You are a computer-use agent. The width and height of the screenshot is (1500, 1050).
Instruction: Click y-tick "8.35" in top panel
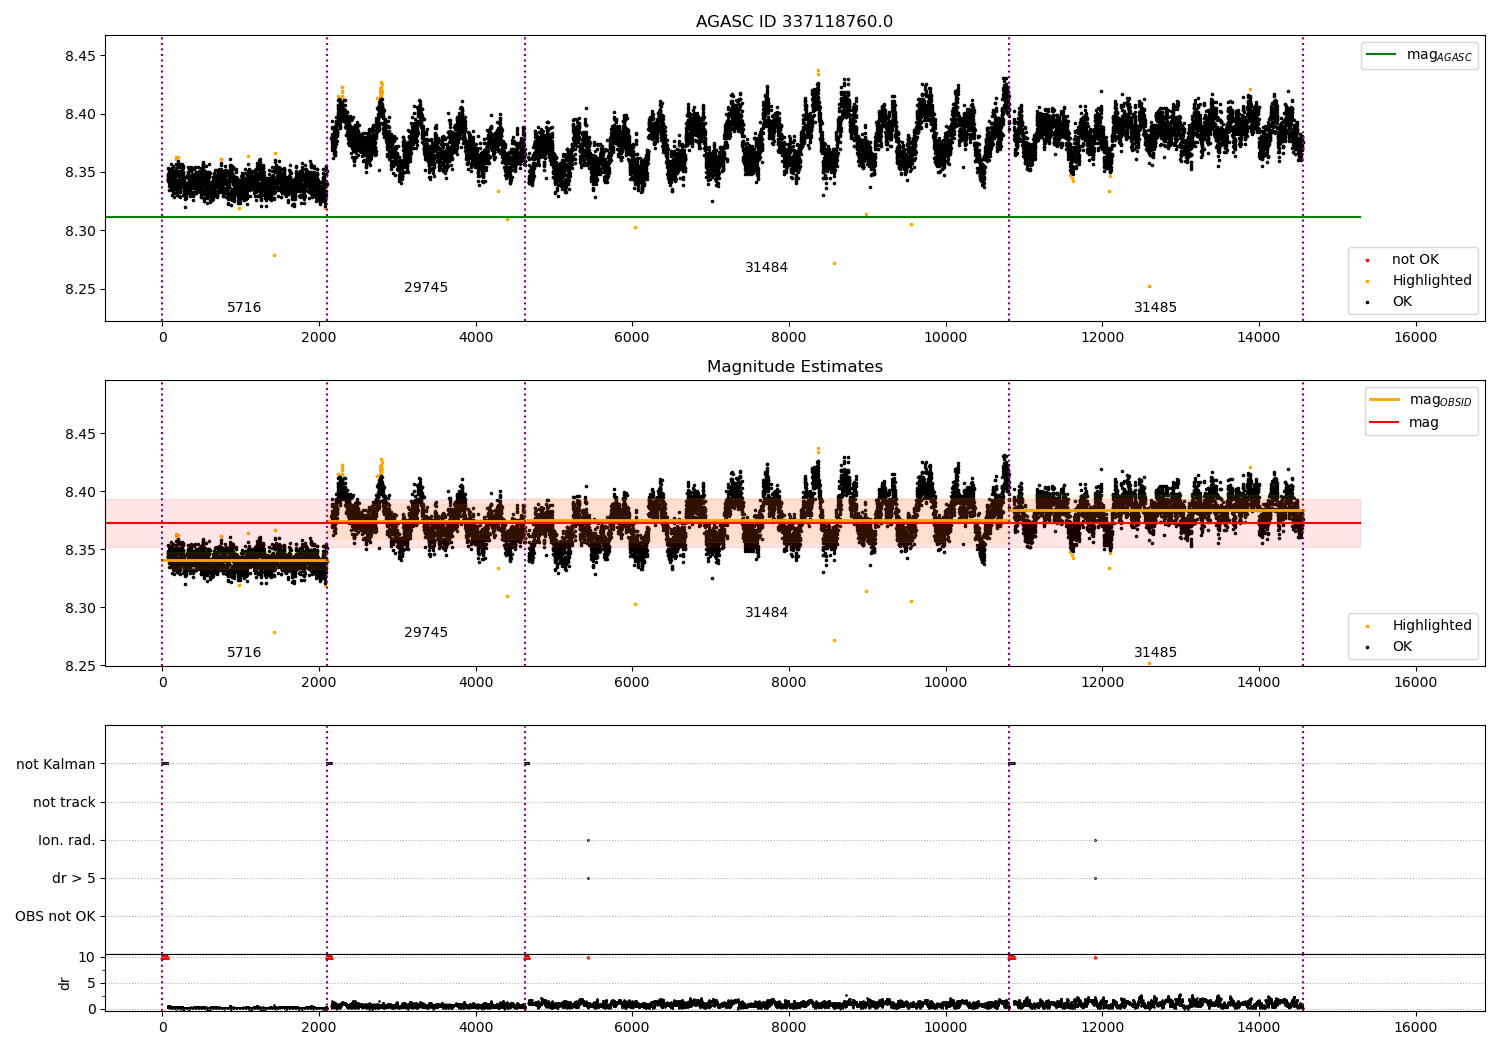coord(80,173)
